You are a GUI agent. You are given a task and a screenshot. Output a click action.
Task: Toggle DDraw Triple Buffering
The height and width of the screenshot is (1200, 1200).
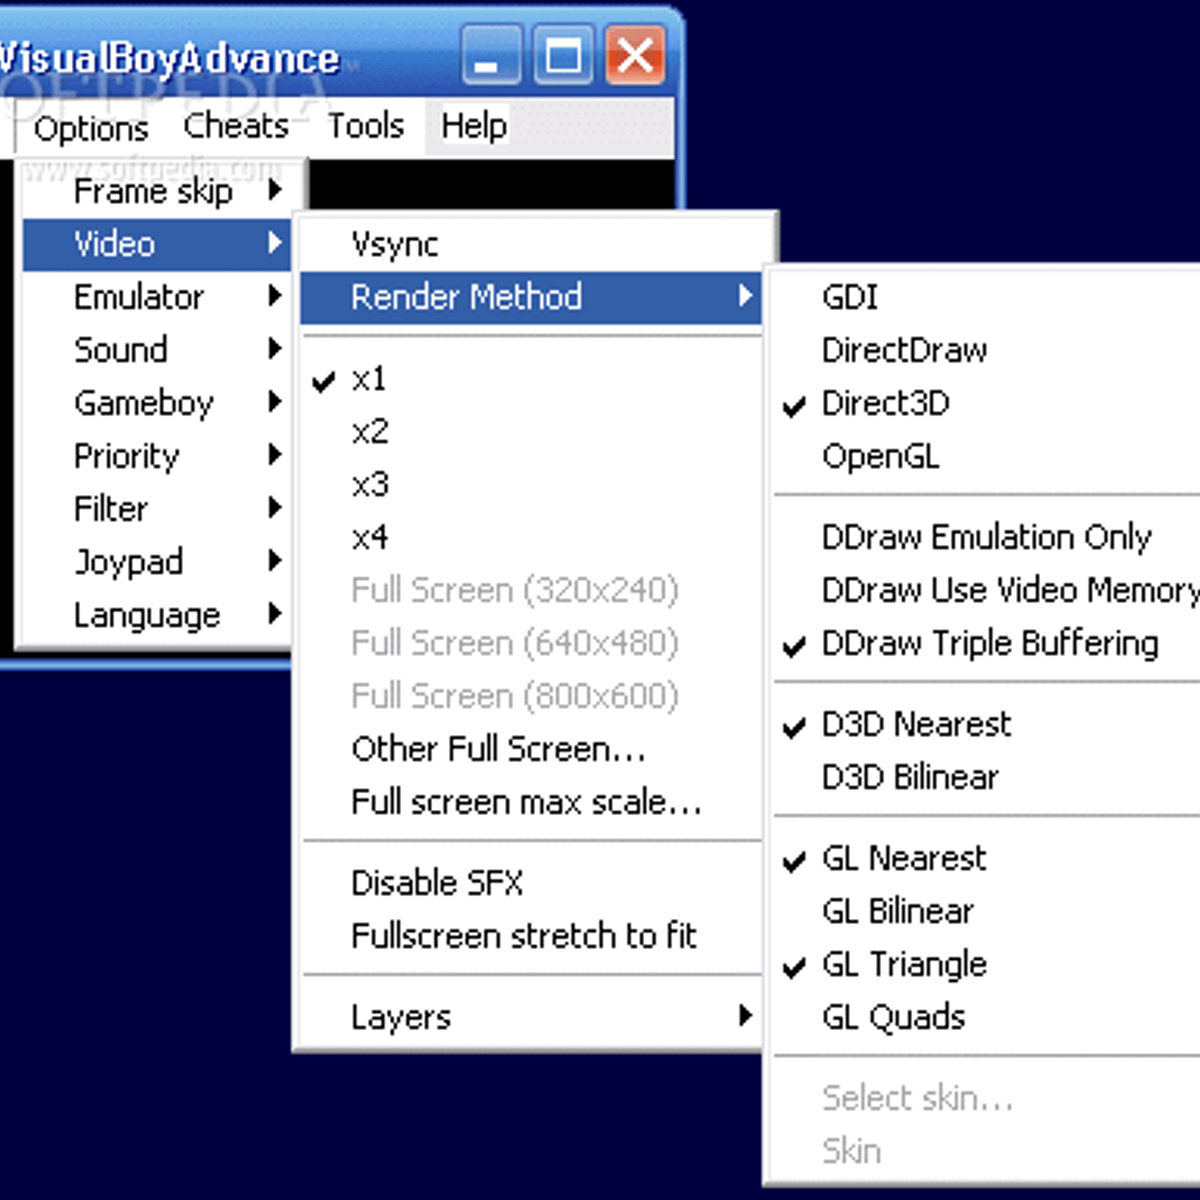986,643
